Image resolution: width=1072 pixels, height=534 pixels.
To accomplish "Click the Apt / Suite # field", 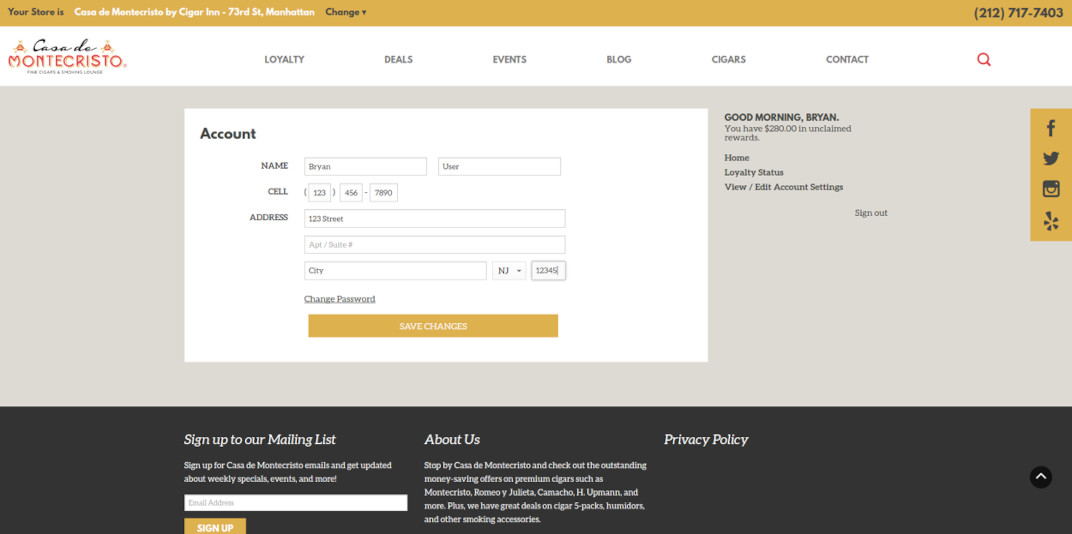I will pyautogui.click(x=434, y=245).
